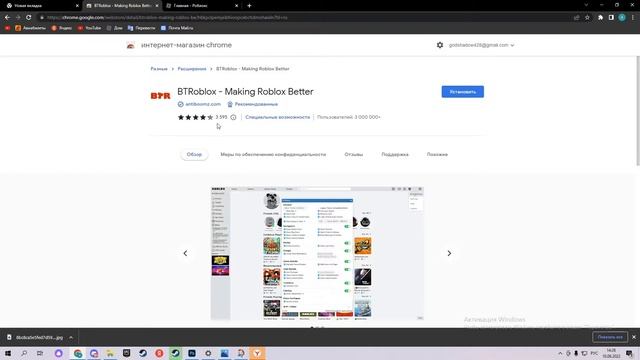The image size is (640, 360).
Task: Go back using the browser back arrow
Action: (x=7, y=18)
